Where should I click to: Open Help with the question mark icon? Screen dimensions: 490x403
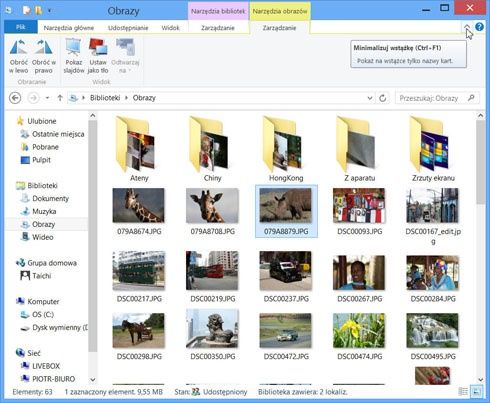tap(479, 27)
